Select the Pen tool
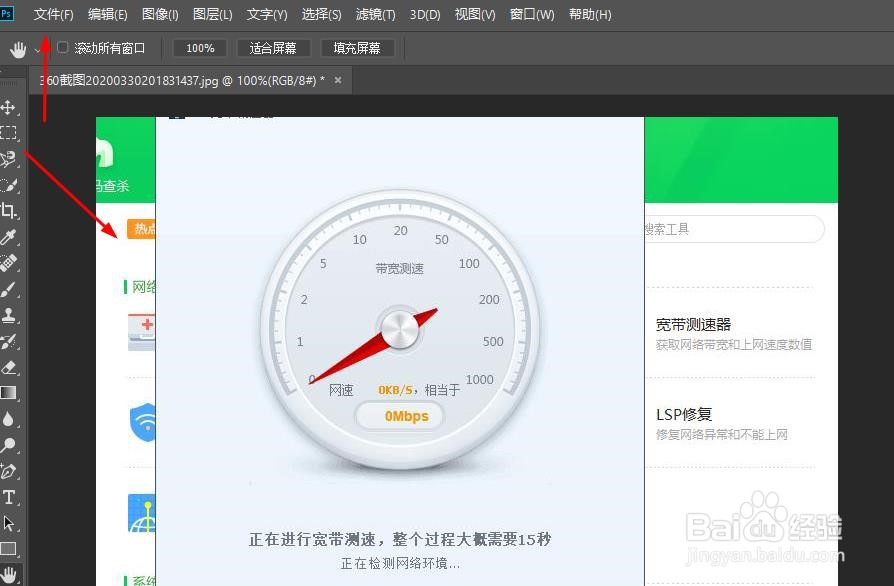Image resolution: width=894 pixels, height=586 pixels. click(x=10, y=471)
